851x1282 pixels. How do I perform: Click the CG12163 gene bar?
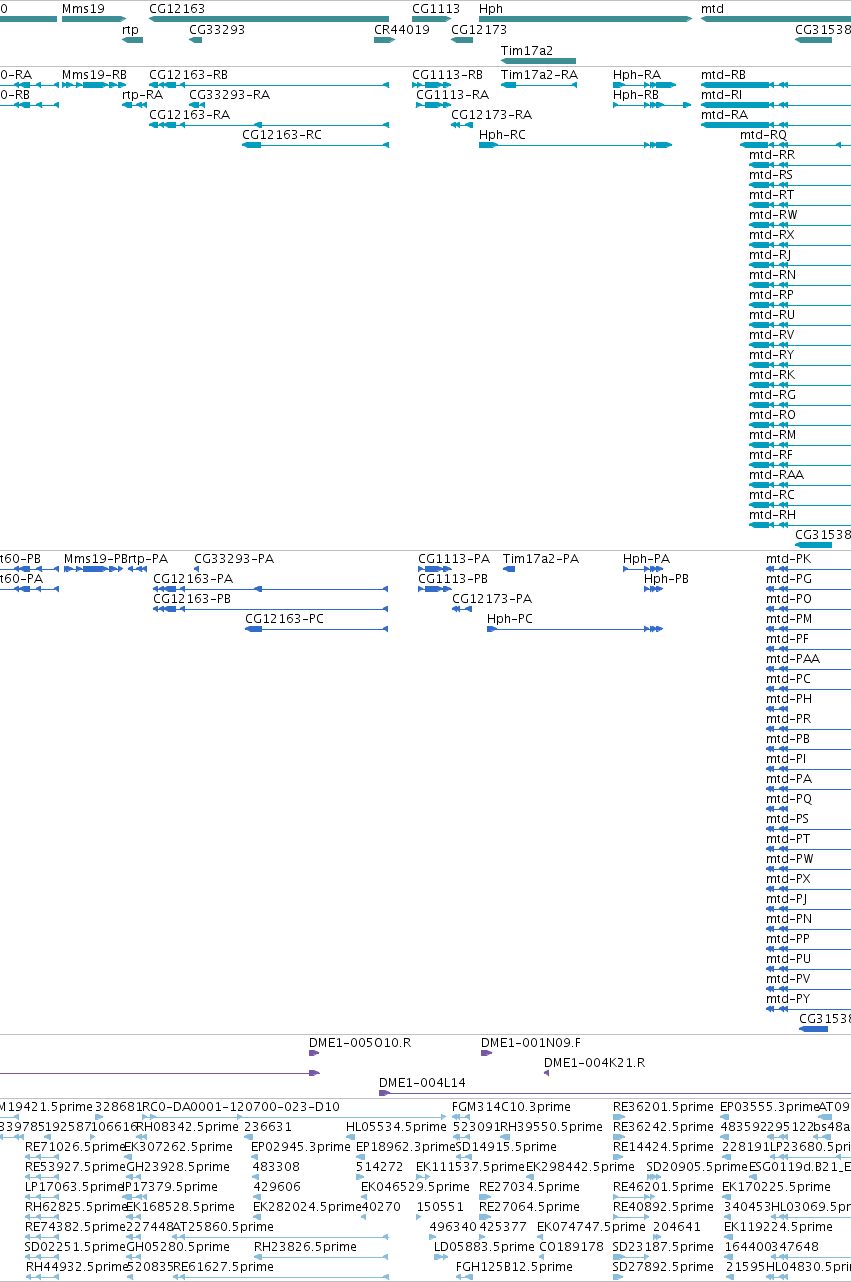[268, 19]
